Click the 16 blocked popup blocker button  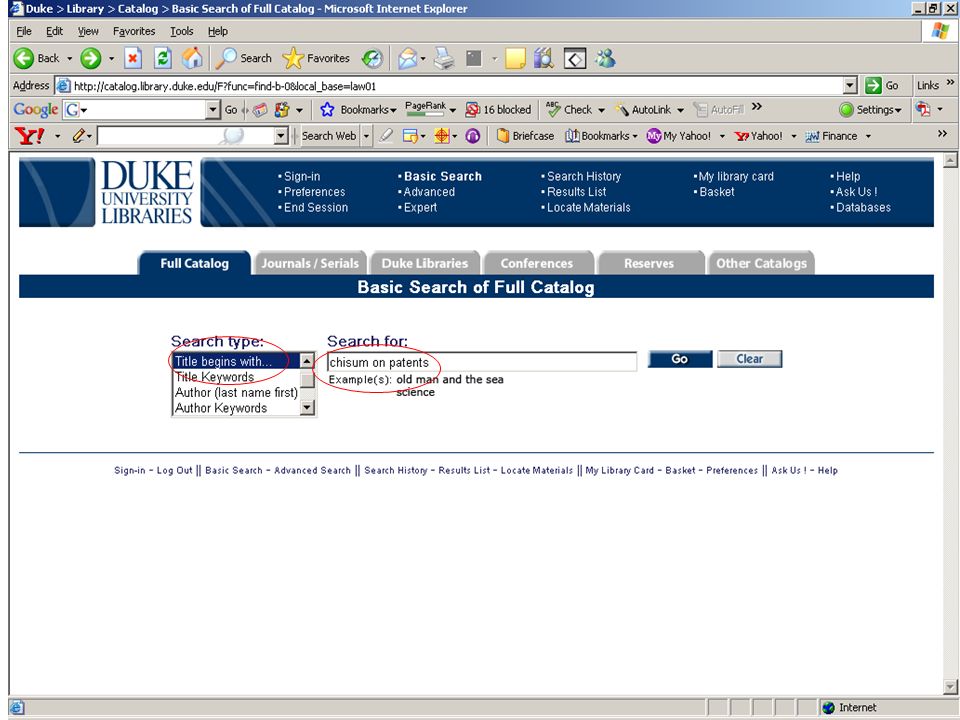coord(498,110)
